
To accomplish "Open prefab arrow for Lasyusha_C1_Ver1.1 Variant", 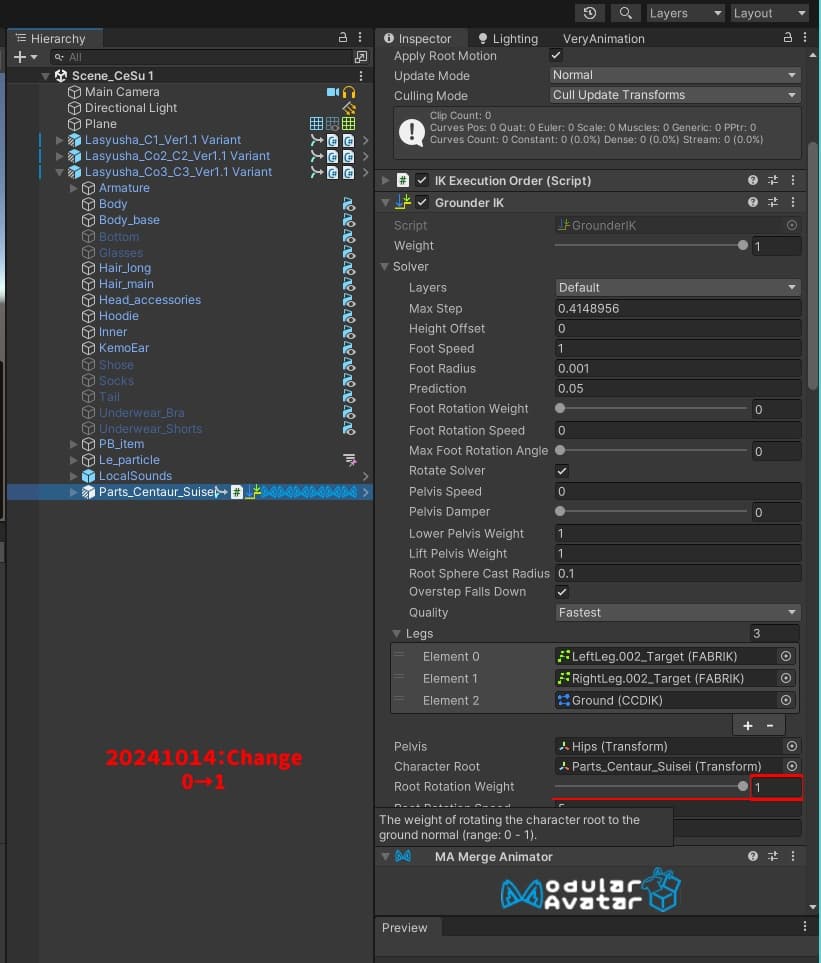I will (x=365, y=140).
